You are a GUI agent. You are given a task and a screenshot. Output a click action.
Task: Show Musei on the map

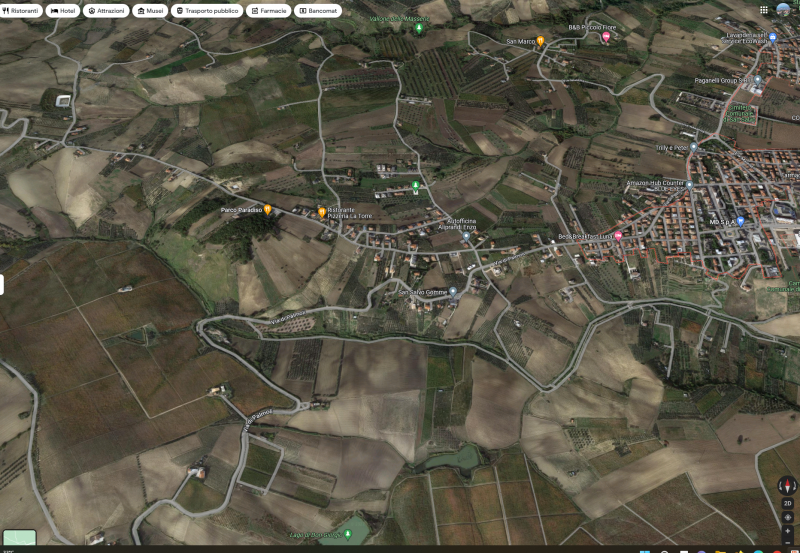click(x=150, y=11)
